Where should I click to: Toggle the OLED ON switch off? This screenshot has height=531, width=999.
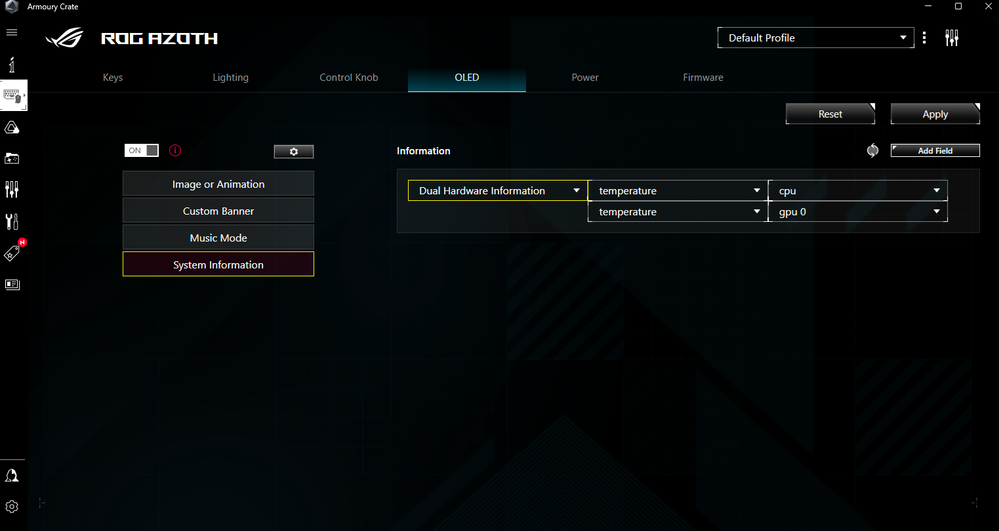click(141, 150)
